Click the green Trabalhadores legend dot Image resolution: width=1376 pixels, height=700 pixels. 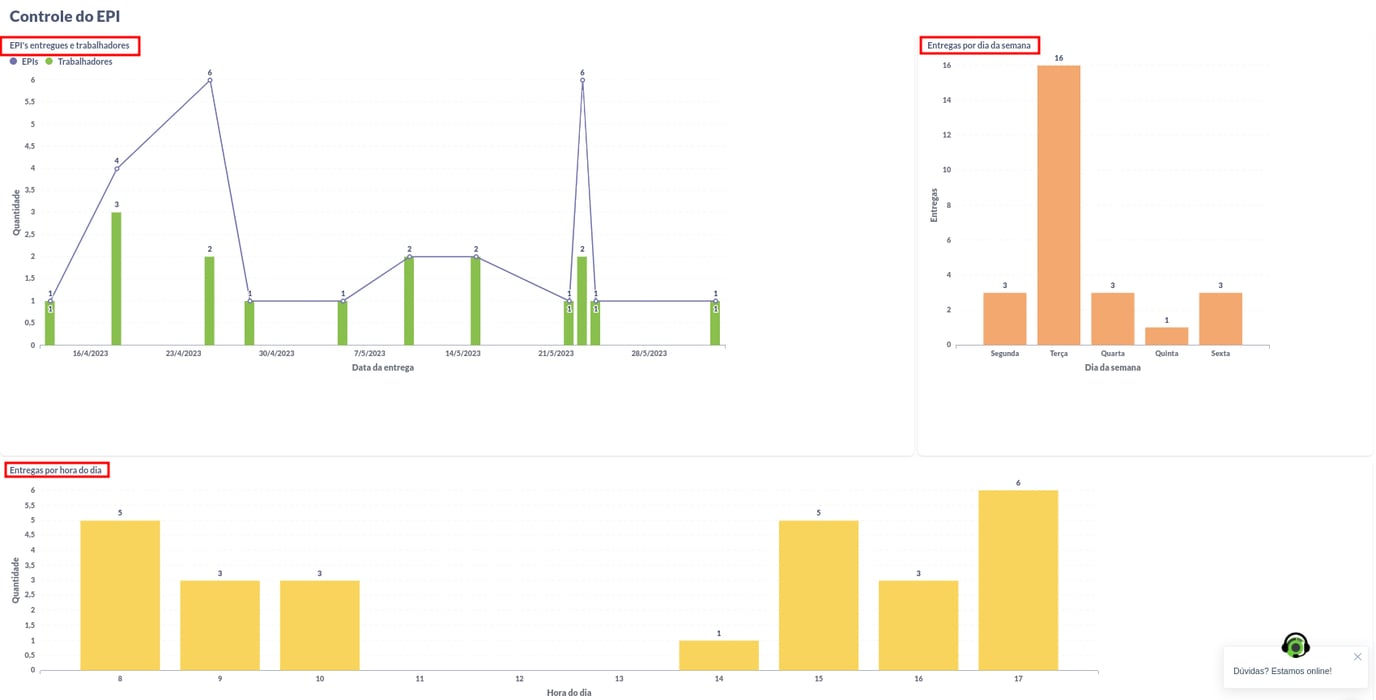point(48,61)
